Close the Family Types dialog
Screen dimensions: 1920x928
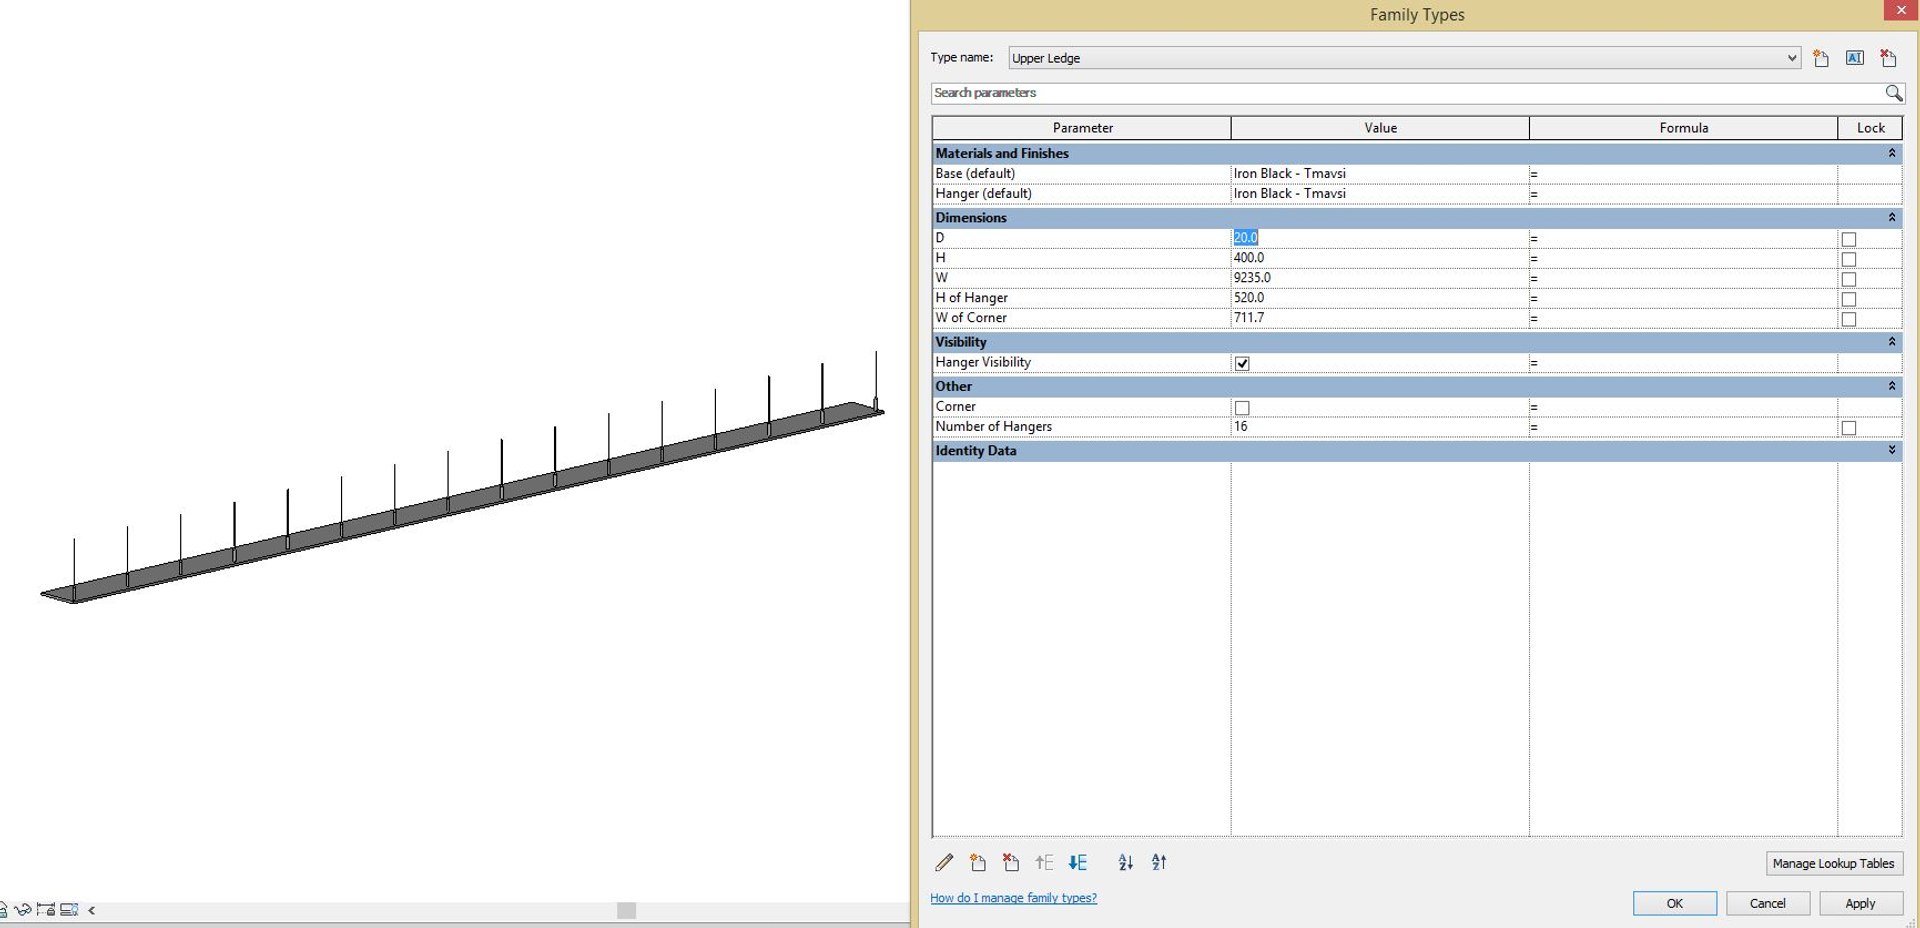tap(1901, 10)
